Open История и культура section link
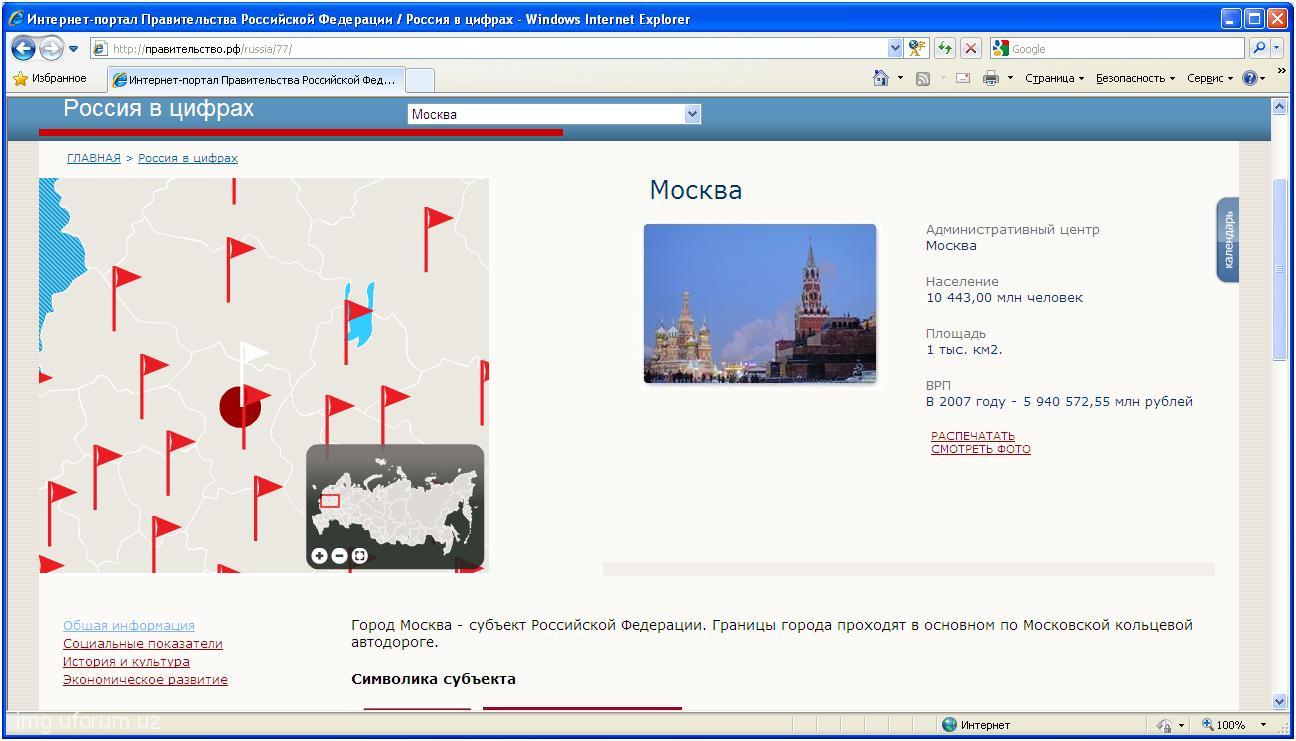 click(x=126, y=662)
